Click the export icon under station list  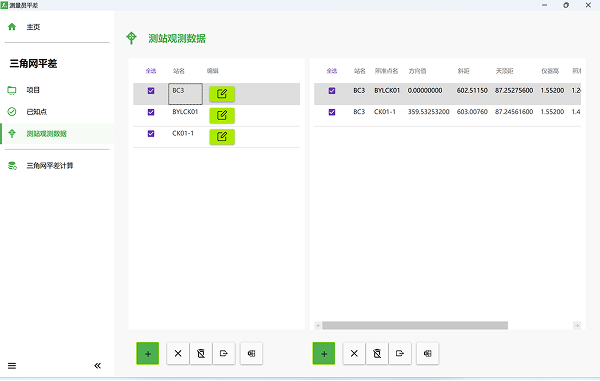(224, 353)
